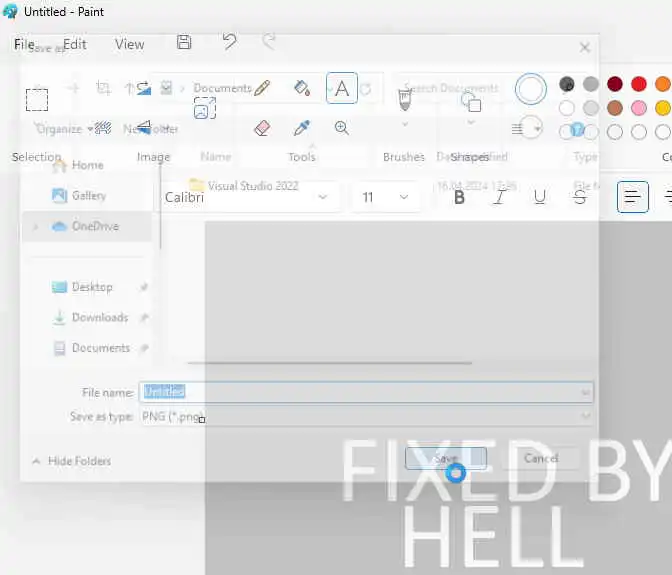Select the Eraser tool
Image resolution: width=672 pixels, height=575 pixels.
262,128
